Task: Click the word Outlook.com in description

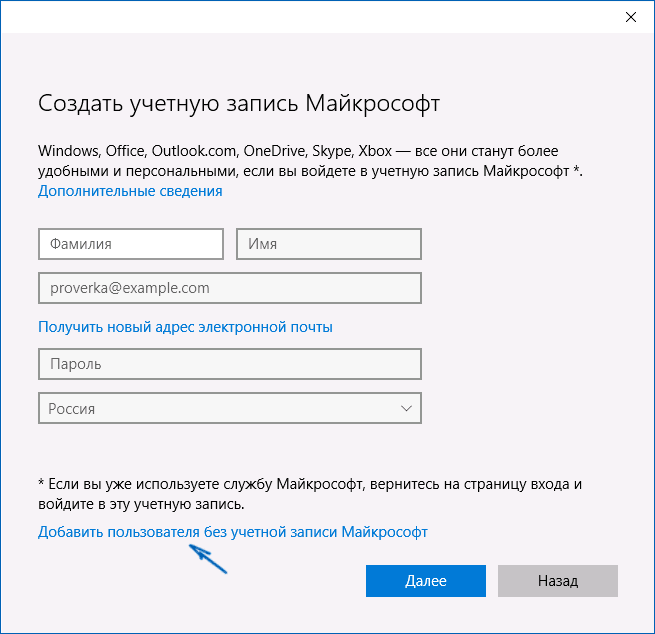Action: [195, 151]
